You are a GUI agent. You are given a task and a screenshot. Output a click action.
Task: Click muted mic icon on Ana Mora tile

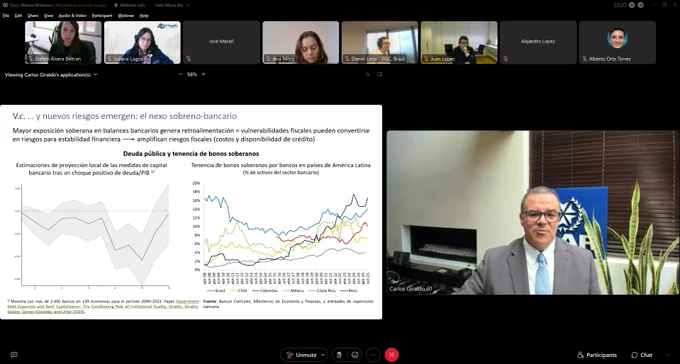pos(268,59)
